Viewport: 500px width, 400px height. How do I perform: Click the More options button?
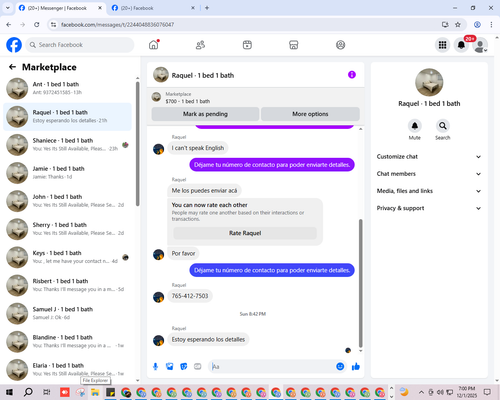(310, 114)
